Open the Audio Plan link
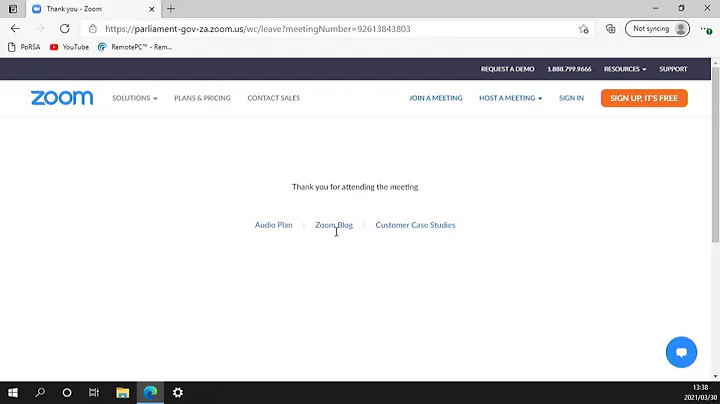 pos(273,225)
